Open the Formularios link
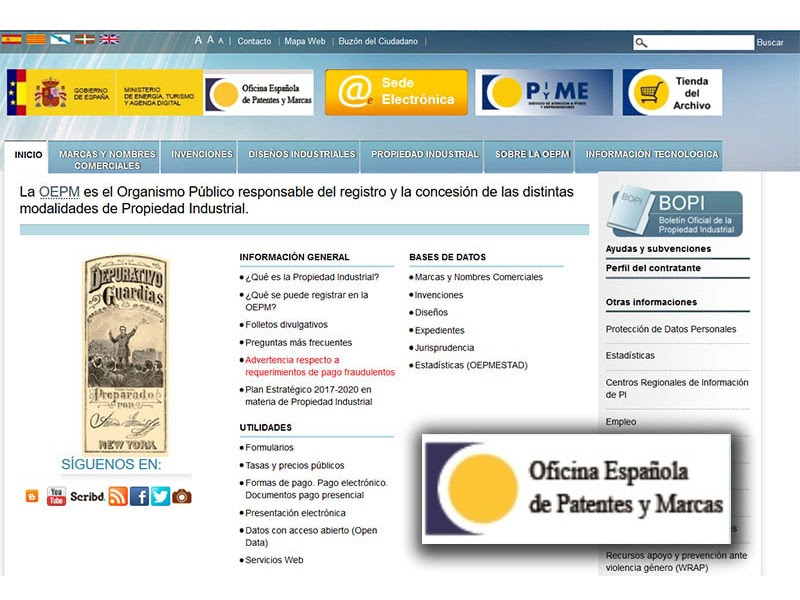The height and width of the screenshot is (600, 800). [x=269, y=447]
